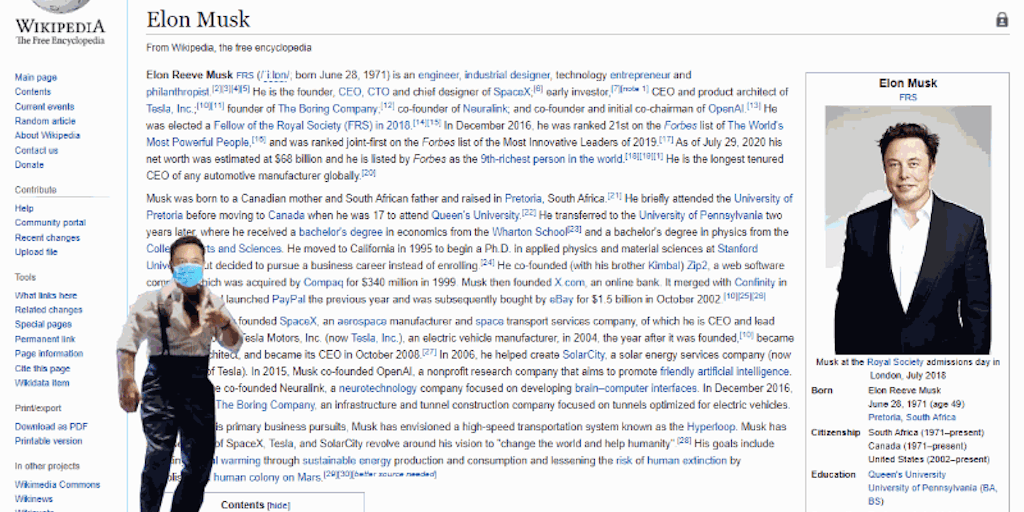This screenshot has width=1024, height=512.
Task: Open the SolarCity link in third paragraph
Action: click(x=583, y=355)
